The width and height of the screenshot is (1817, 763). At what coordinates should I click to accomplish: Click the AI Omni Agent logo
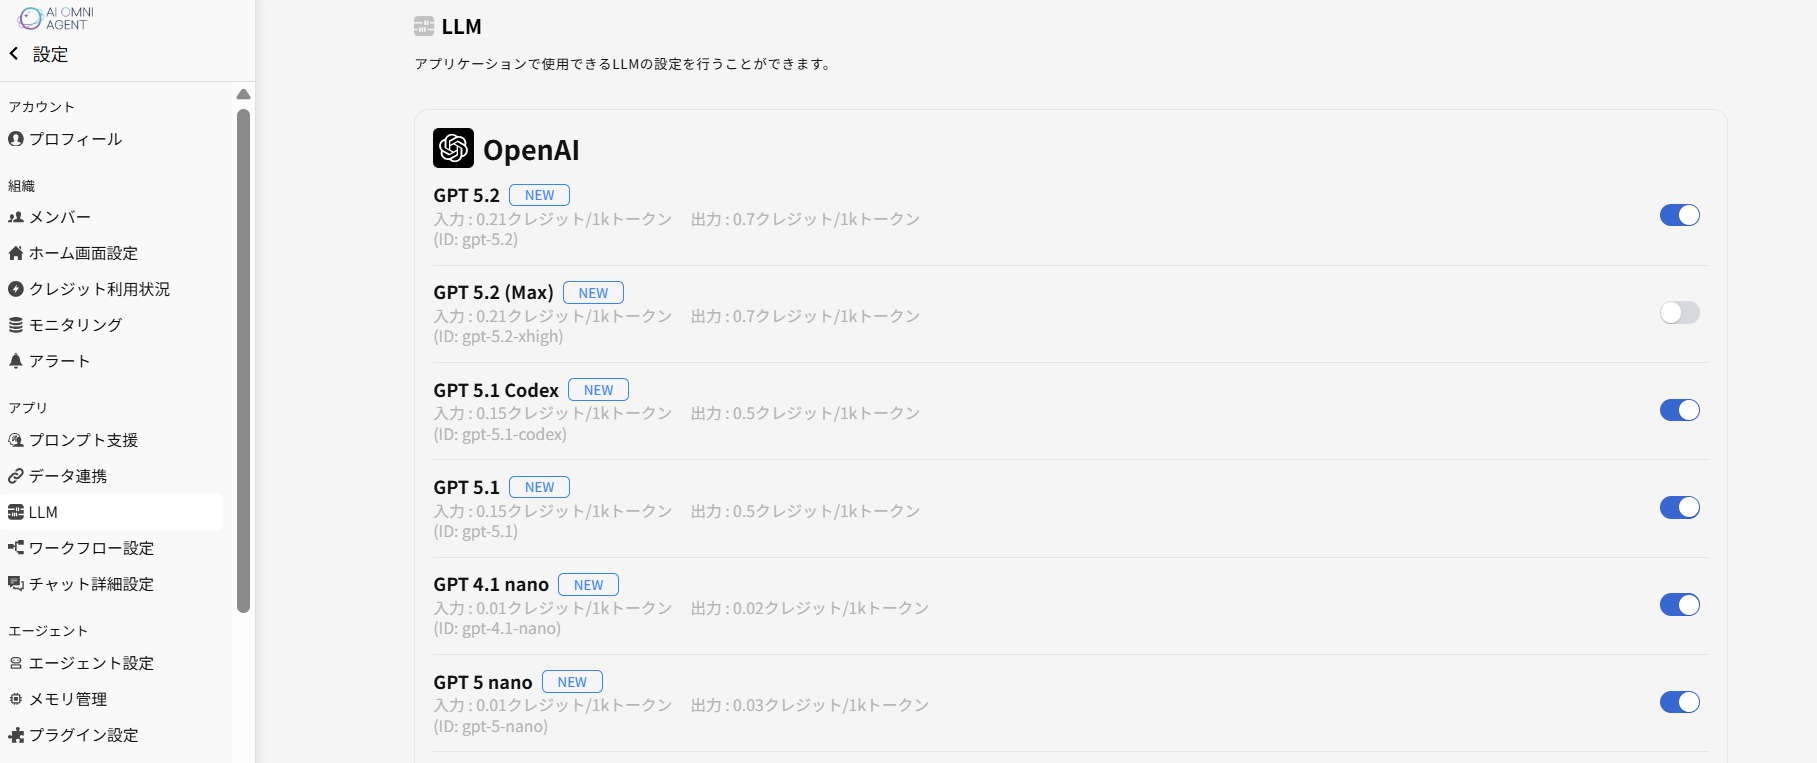[56, 18]
